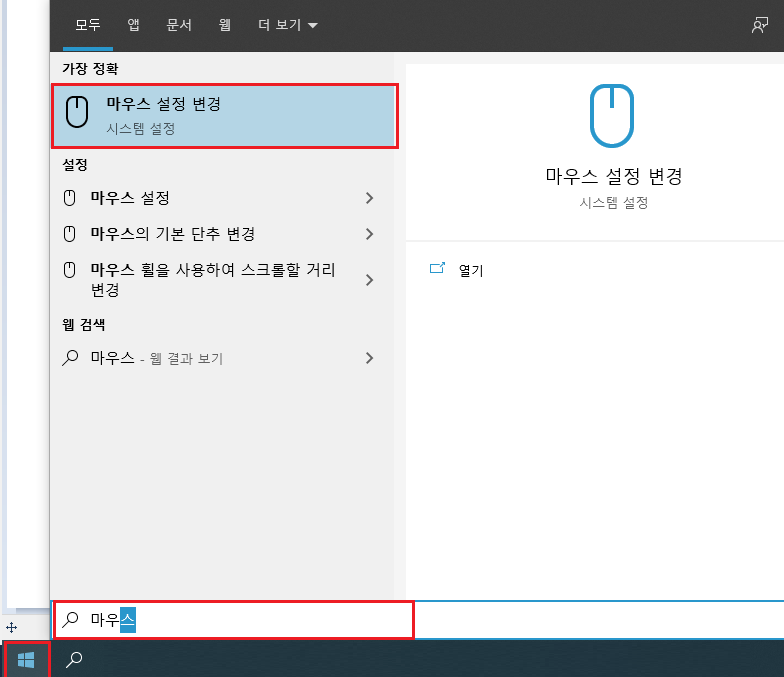Click the 설정 section header
The height and width of the screenshot is (677, 784).
coord(75,164)
